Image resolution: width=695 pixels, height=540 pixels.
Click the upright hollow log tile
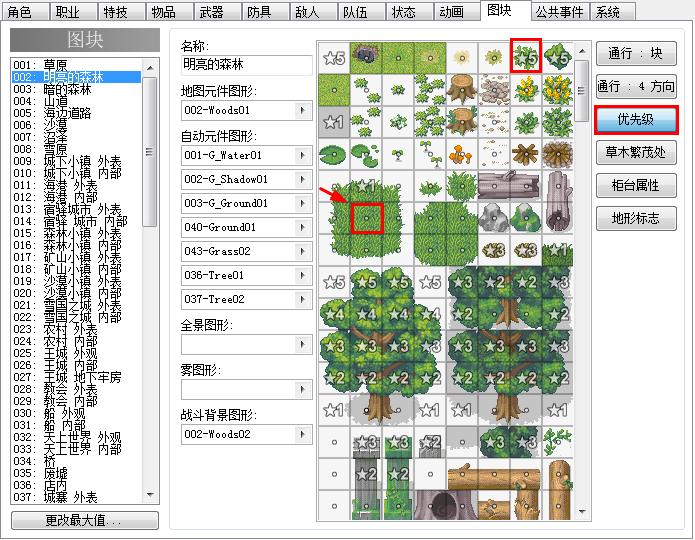(558, 202)
